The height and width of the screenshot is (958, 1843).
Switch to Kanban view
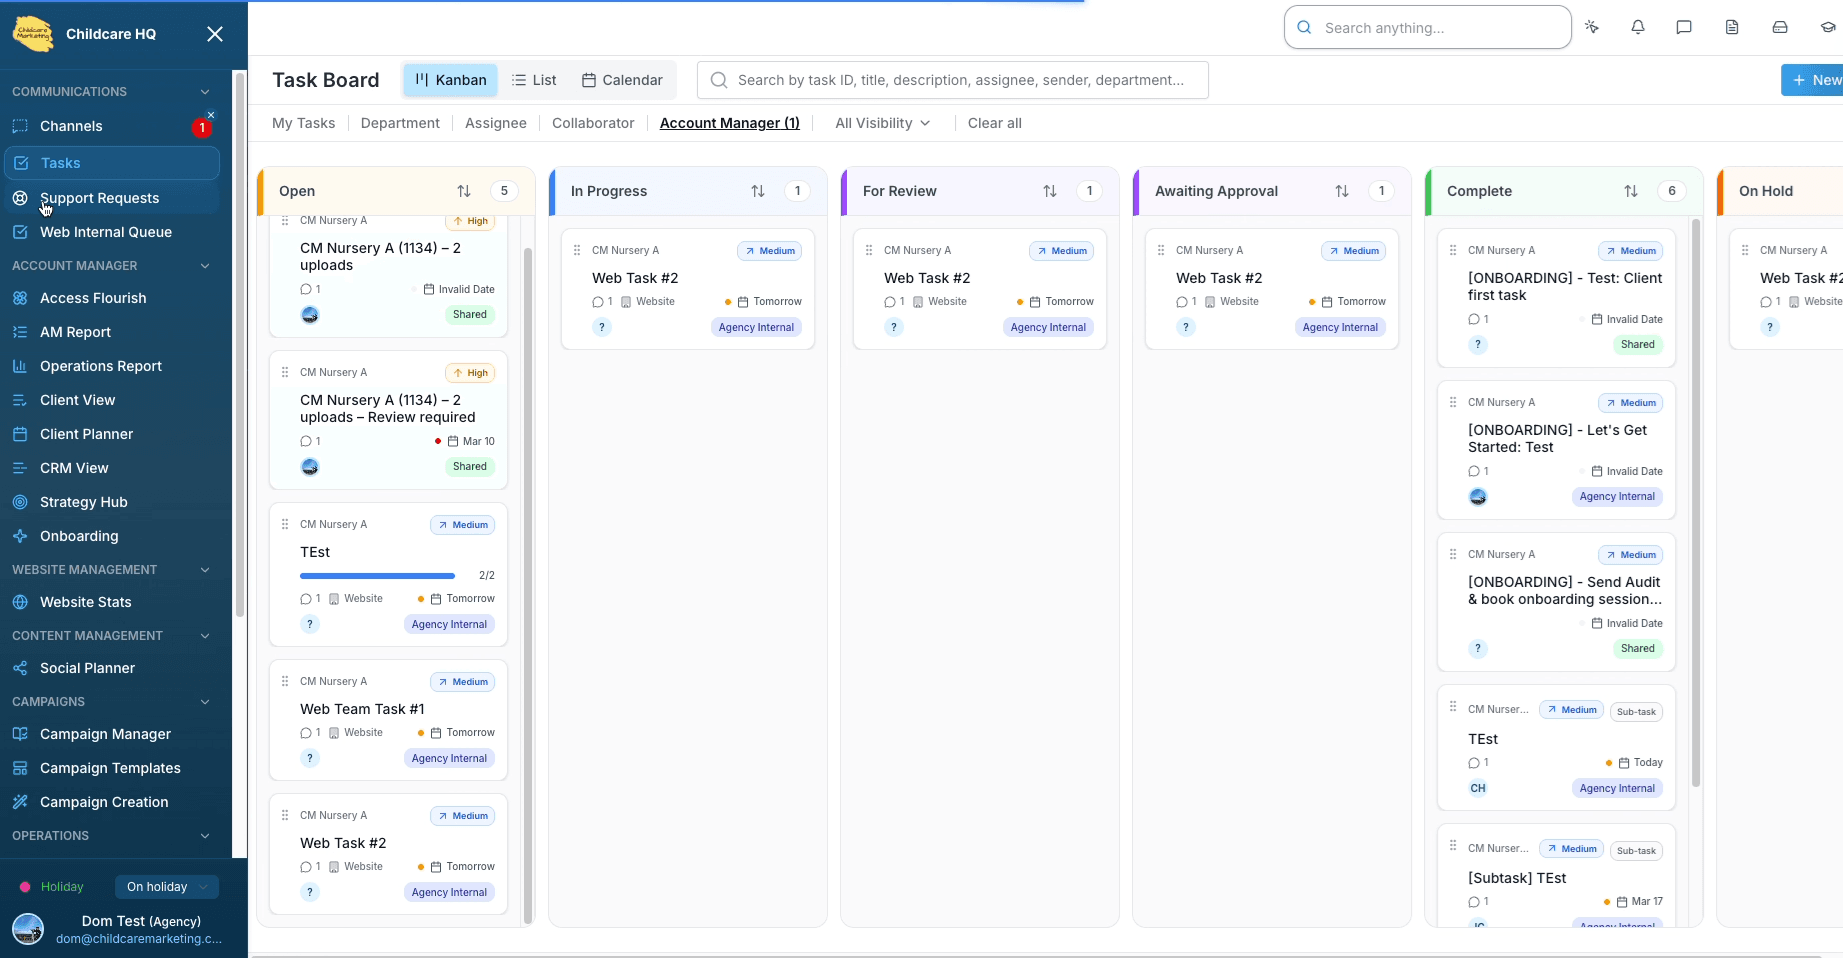pos(451,80)
